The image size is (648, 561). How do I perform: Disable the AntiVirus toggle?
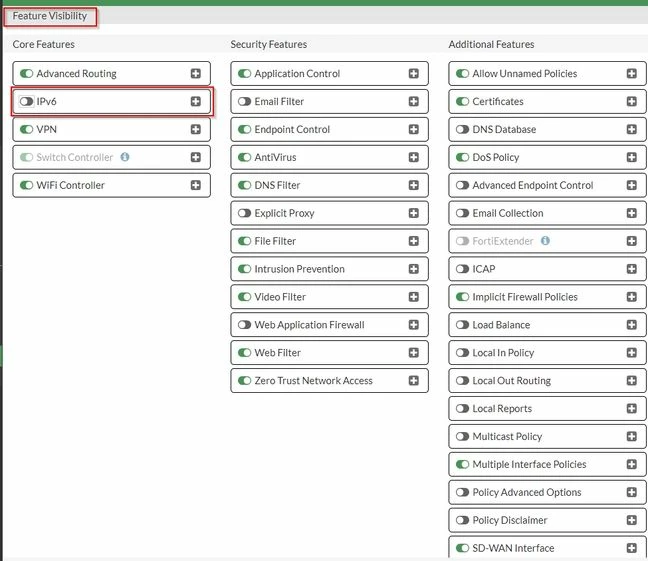244,157
